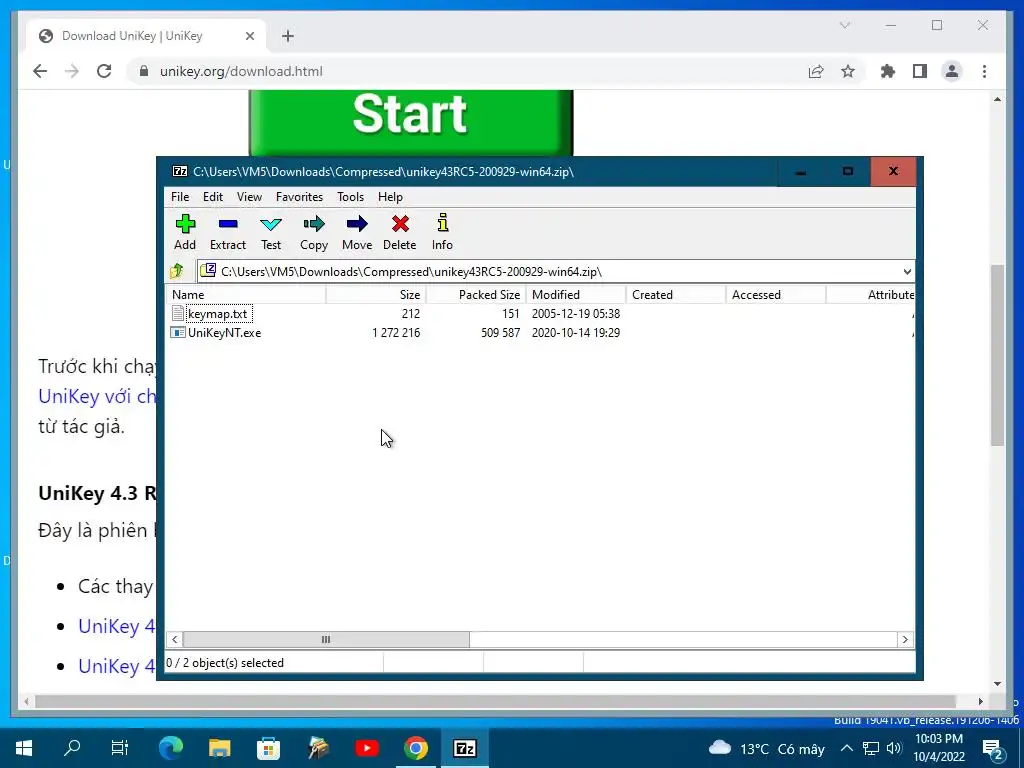The height and width of the screenshot is (768, 1024).
Task: Click the UniKeyNT.exe file icon
Action: (x=178, y=332)
